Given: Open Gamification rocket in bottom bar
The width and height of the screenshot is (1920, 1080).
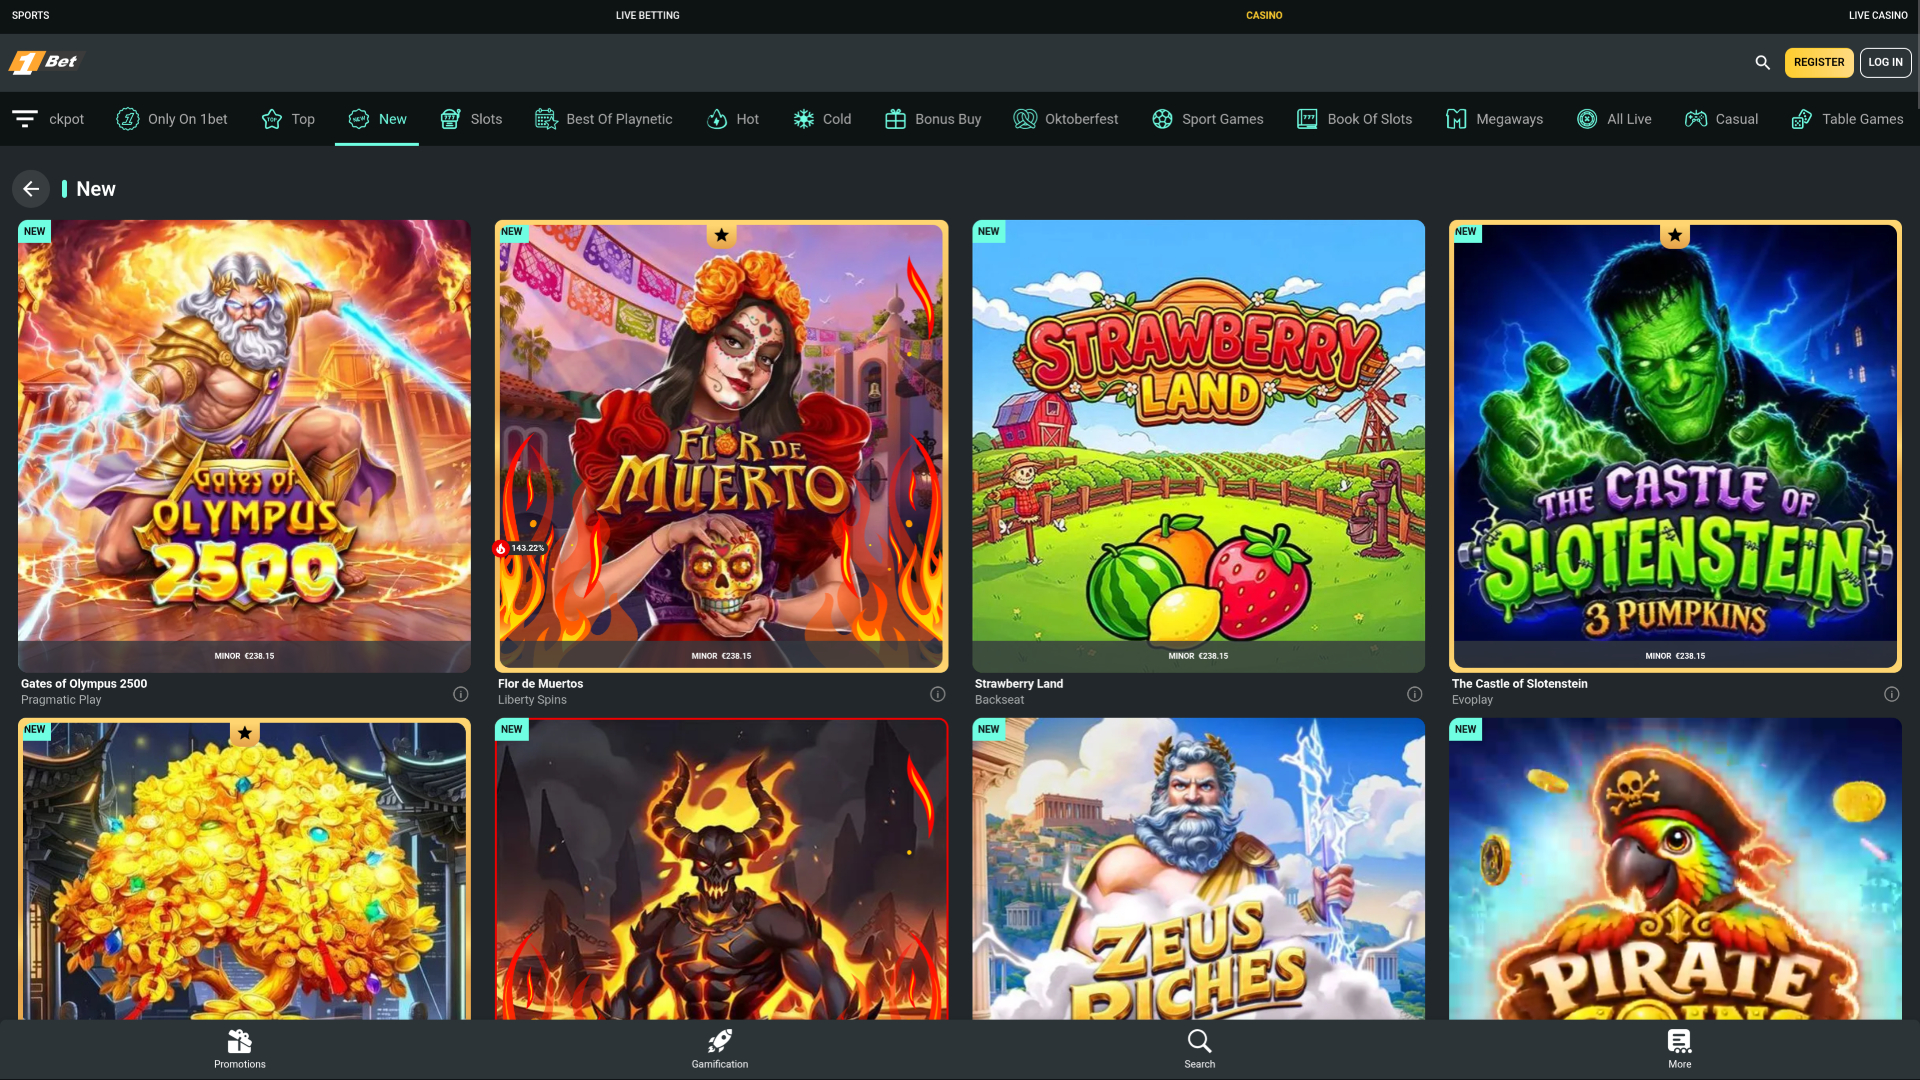Looking at the screenshot, I should pyautogui.click(x=720, y=1049).
